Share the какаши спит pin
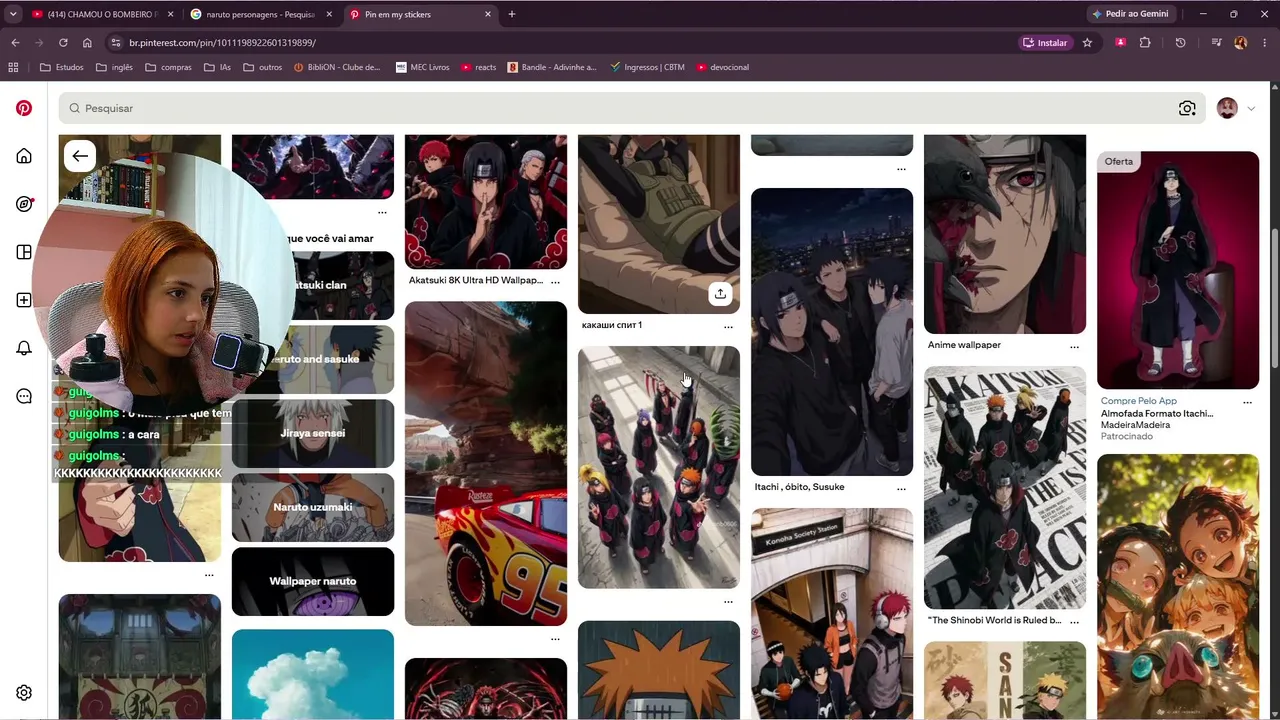 pos(720,294)
